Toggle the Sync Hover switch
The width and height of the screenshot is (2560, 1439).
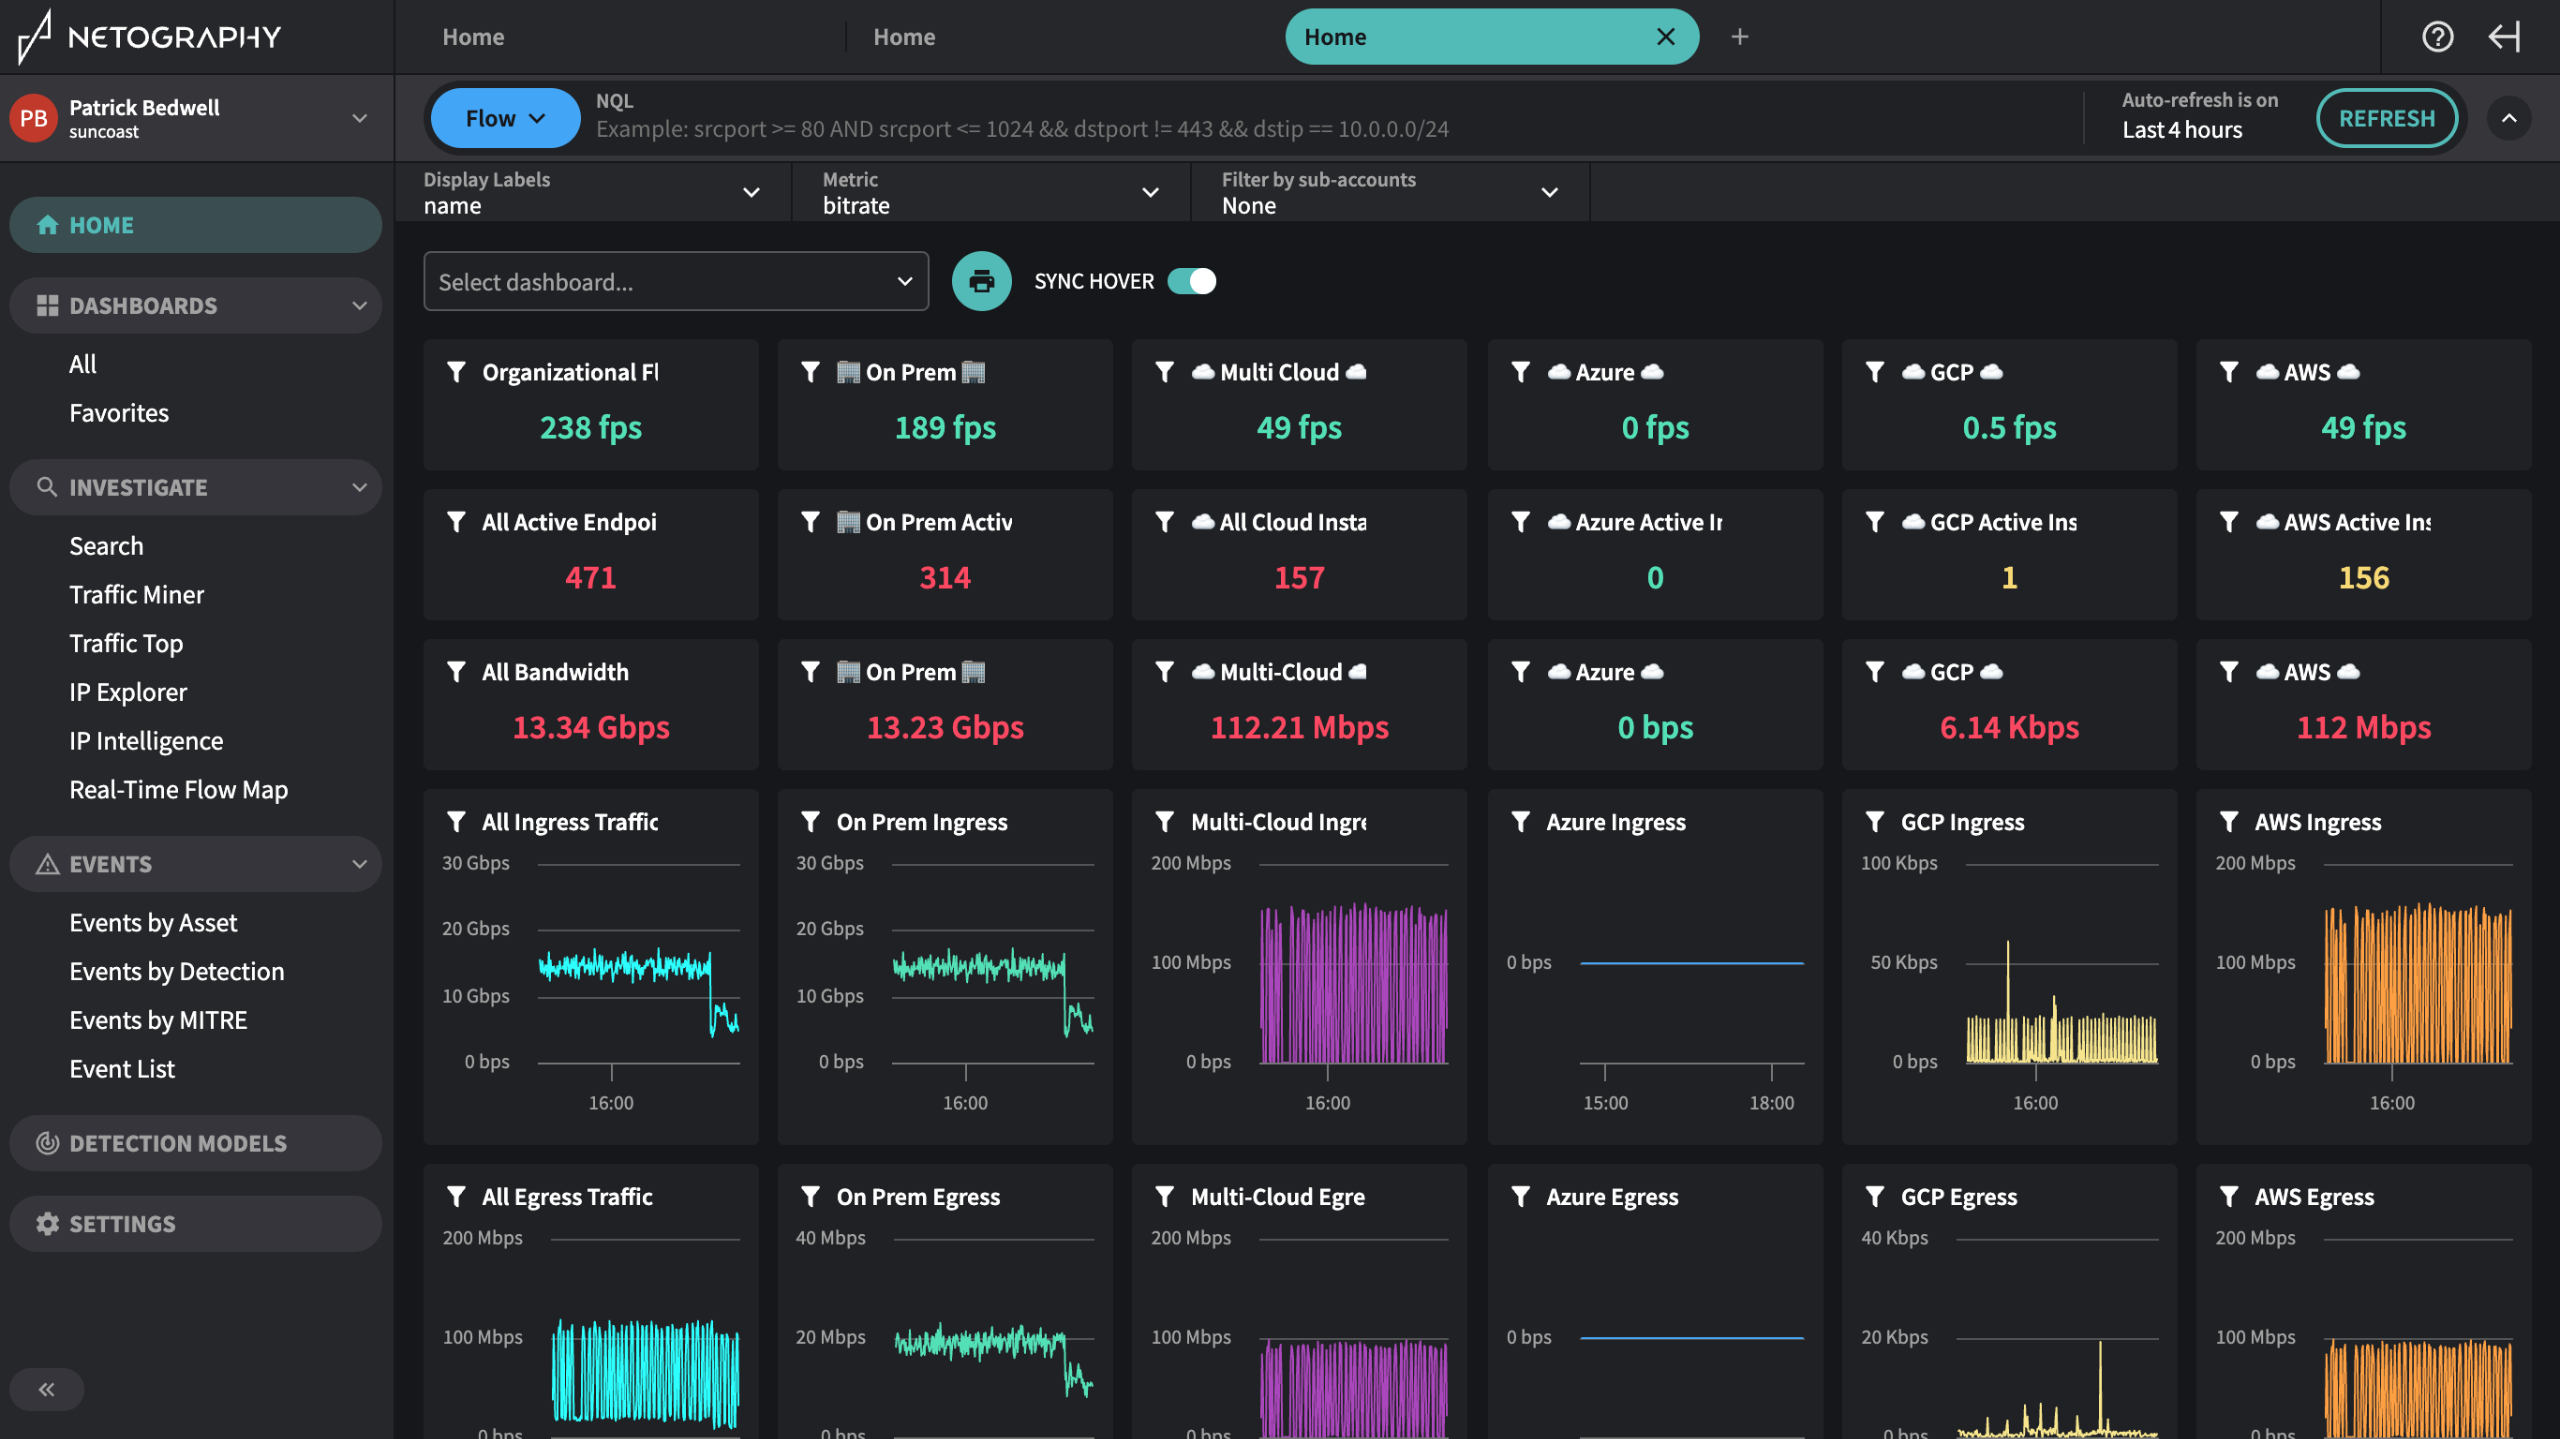[1192, 281]
